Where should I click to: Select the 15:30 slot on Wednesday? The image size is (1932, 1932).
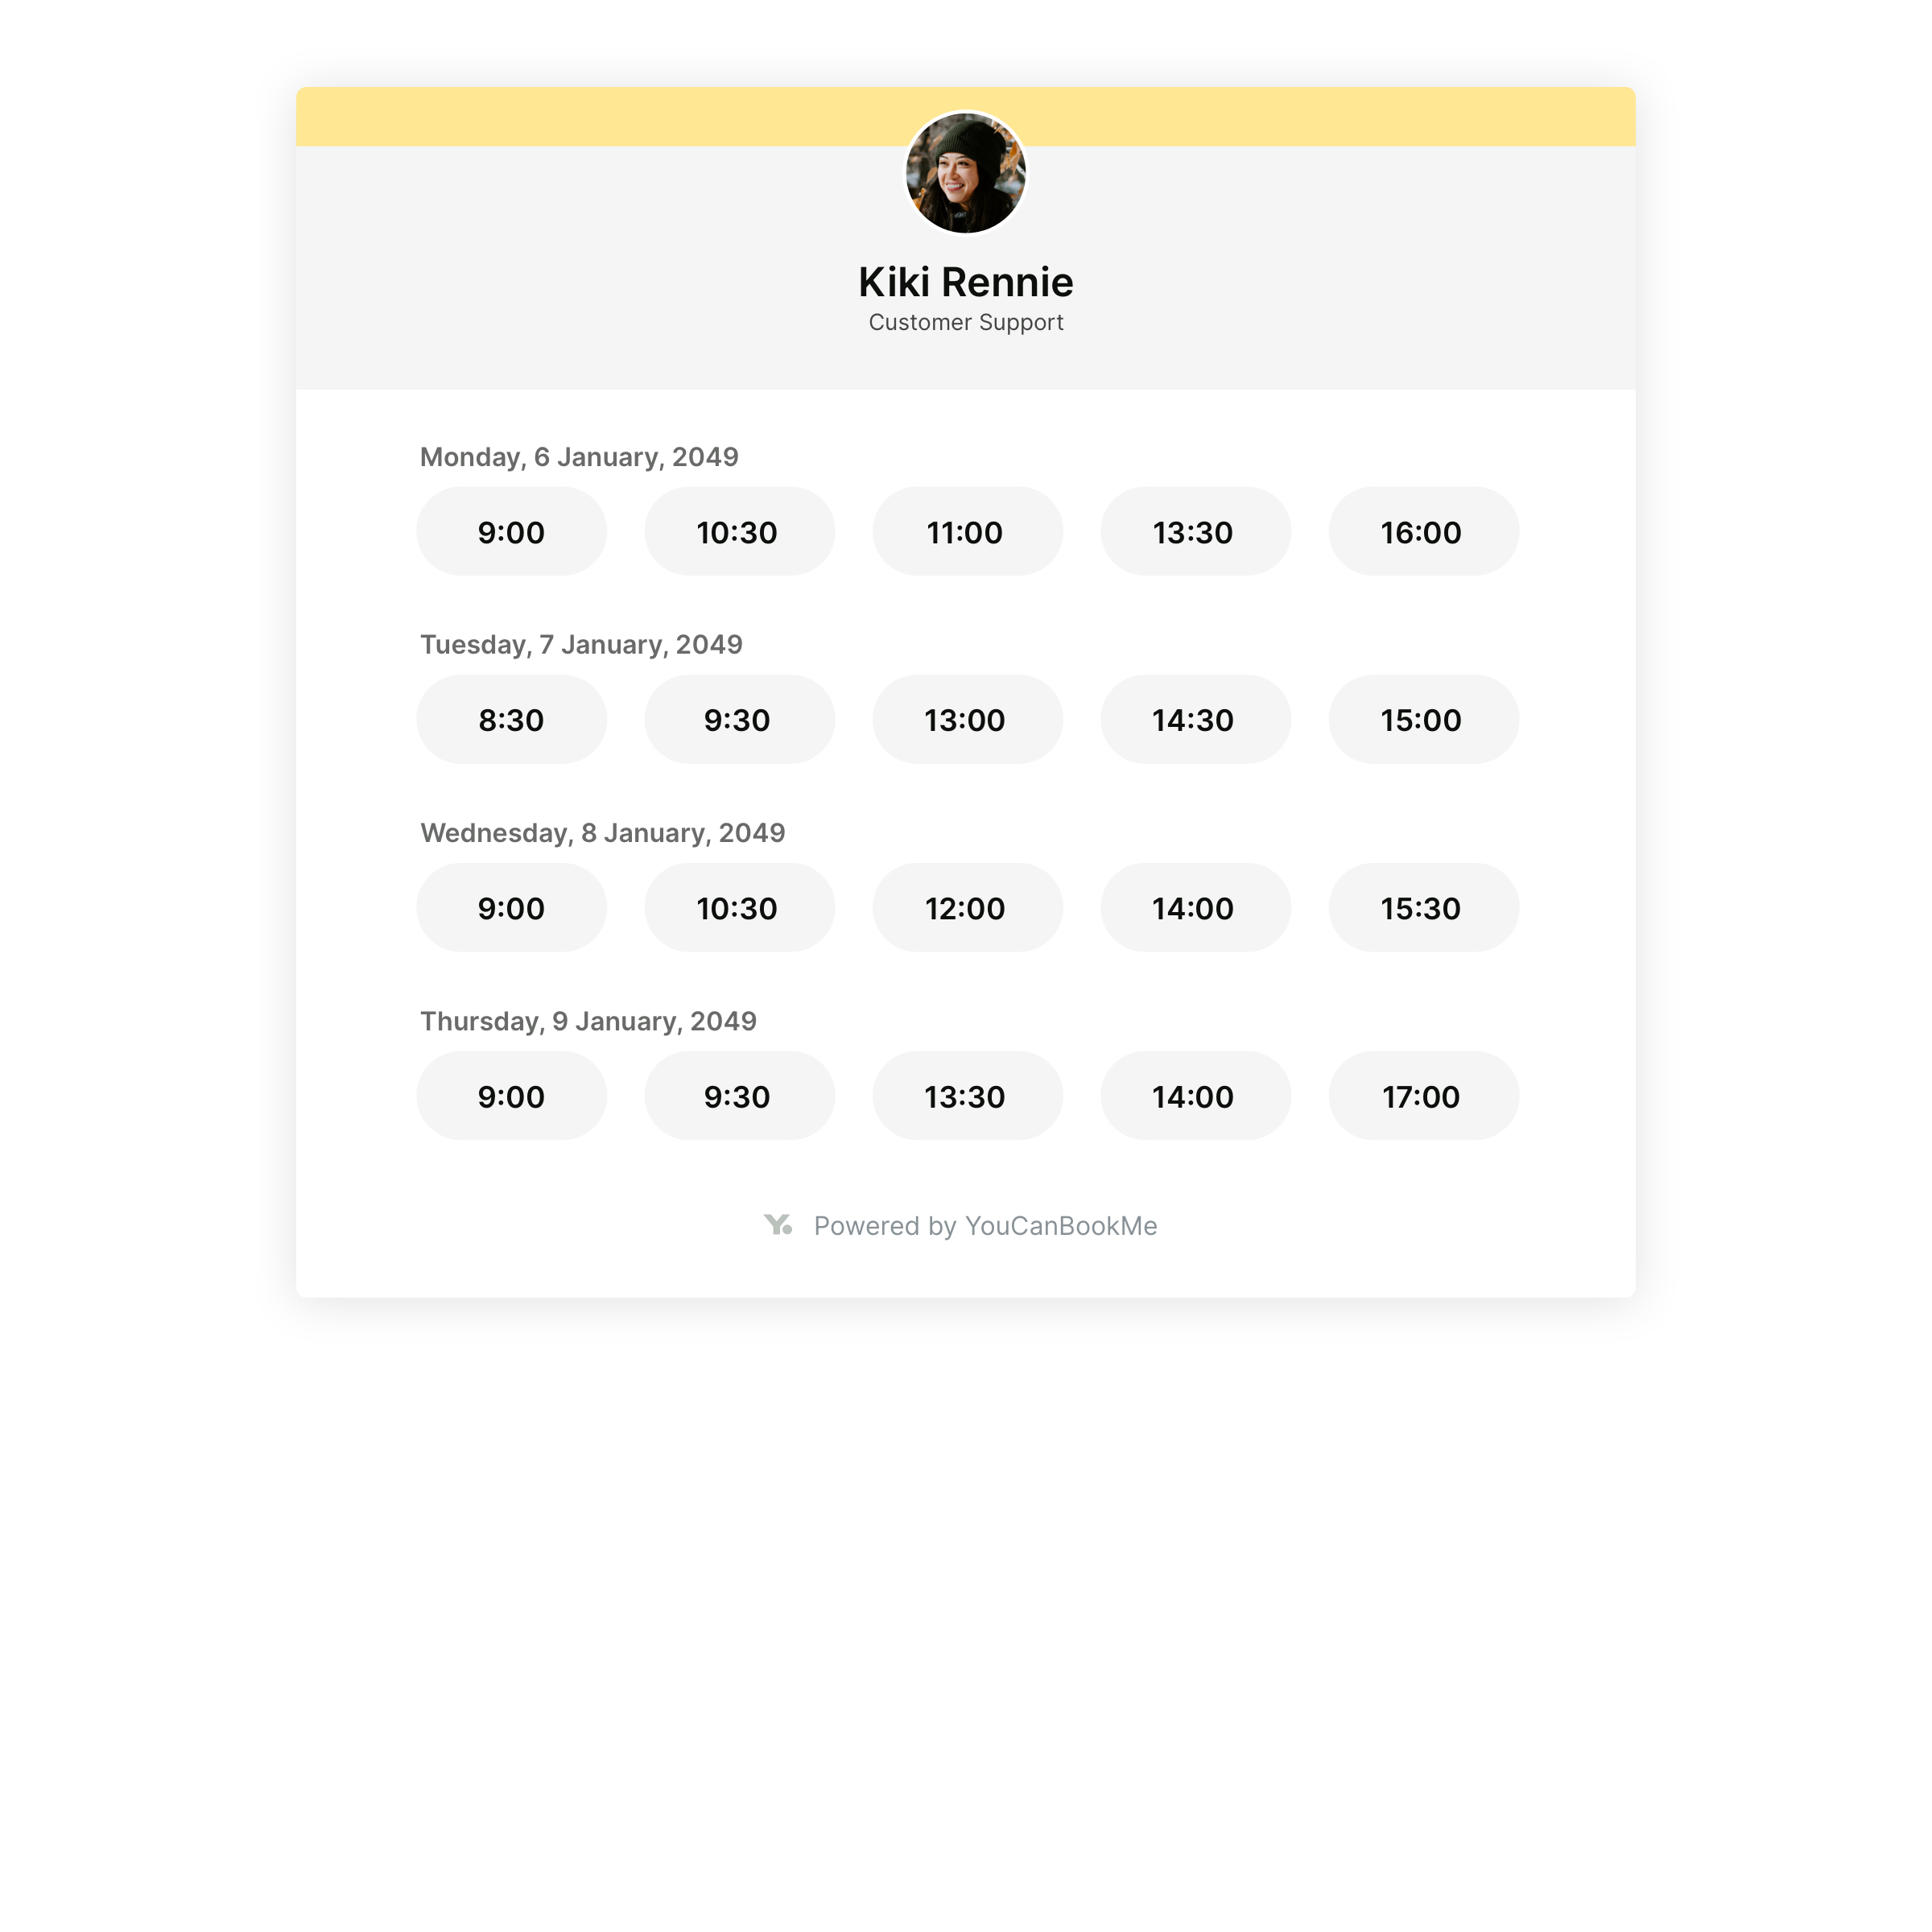point(1423,907)
